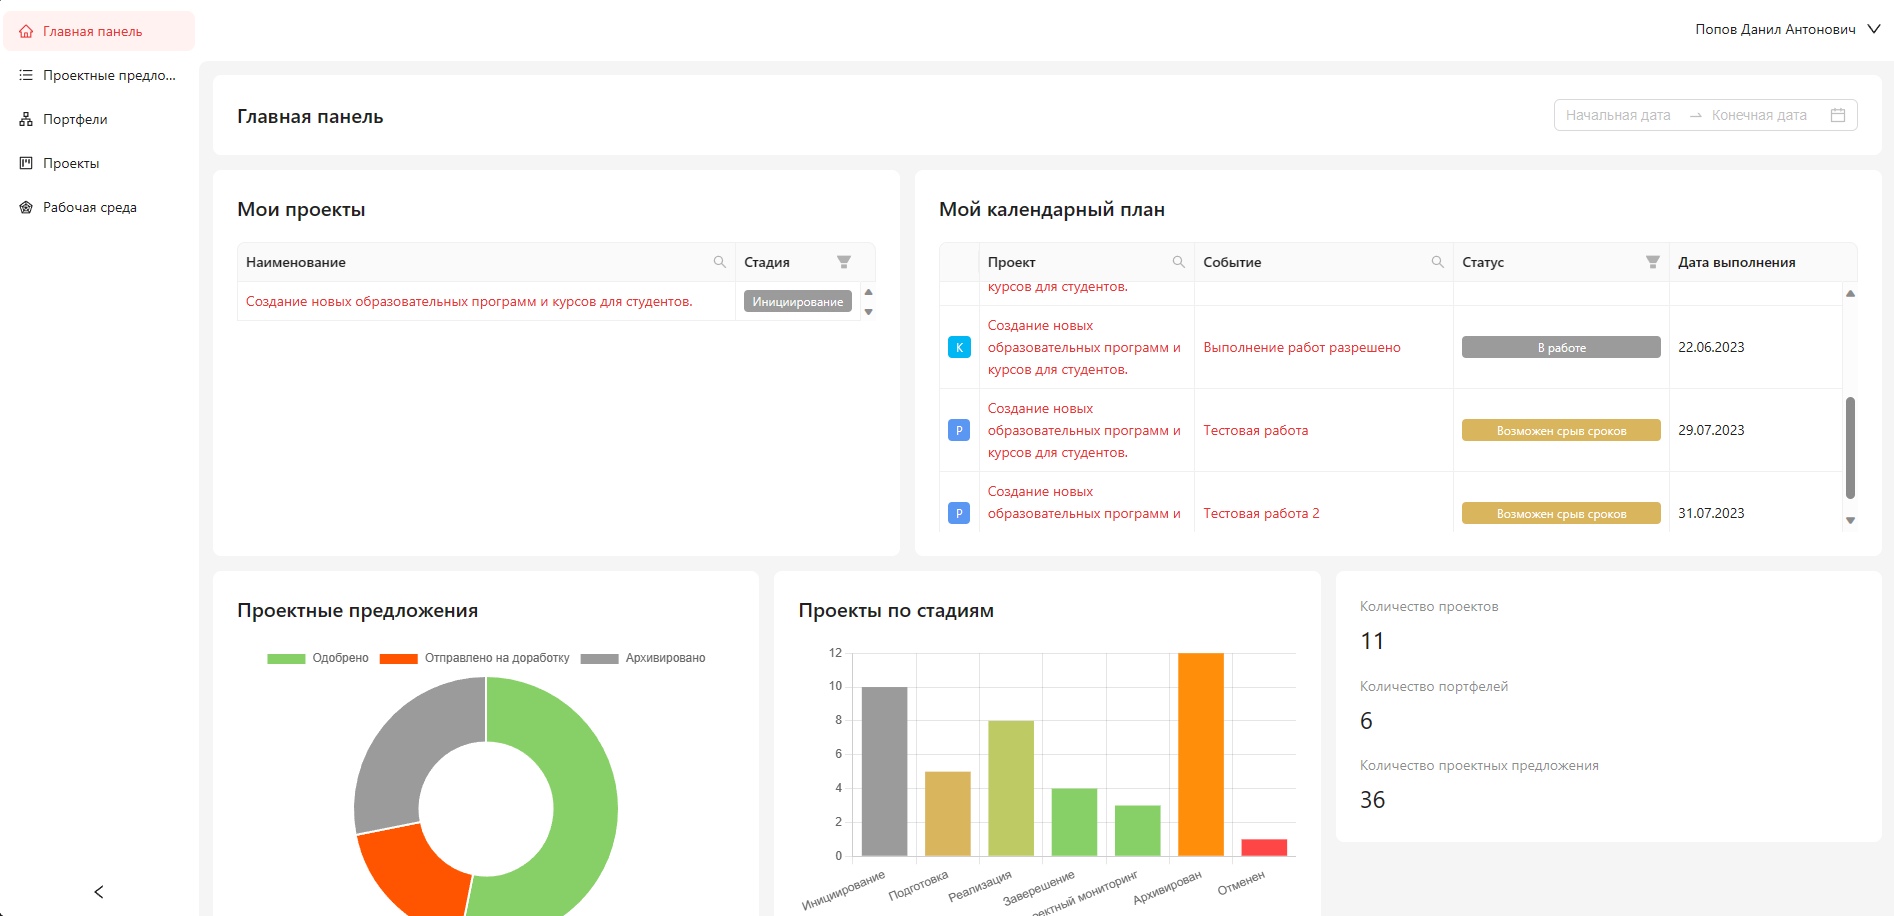Click the P icon for Тестовая работа 2 row
This screenshot has width=1894, height=916.
click(959, 513)
